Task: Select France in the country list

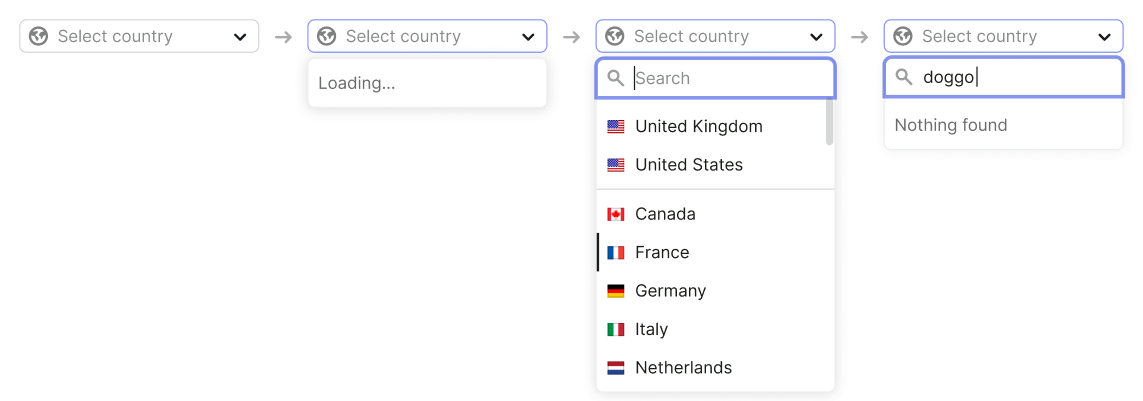Action: pyautogui.click(x=715, y=252)
